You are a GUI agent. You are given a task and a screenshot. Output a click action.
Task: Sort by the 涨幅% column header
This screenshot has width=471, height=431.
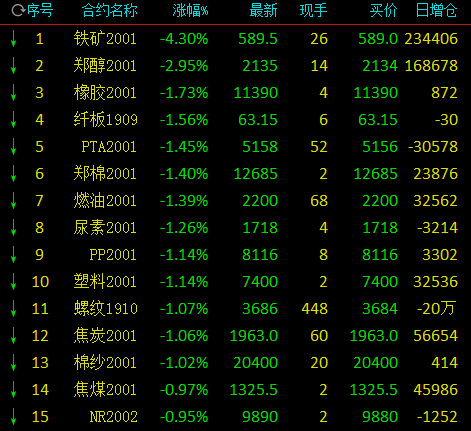190,11
